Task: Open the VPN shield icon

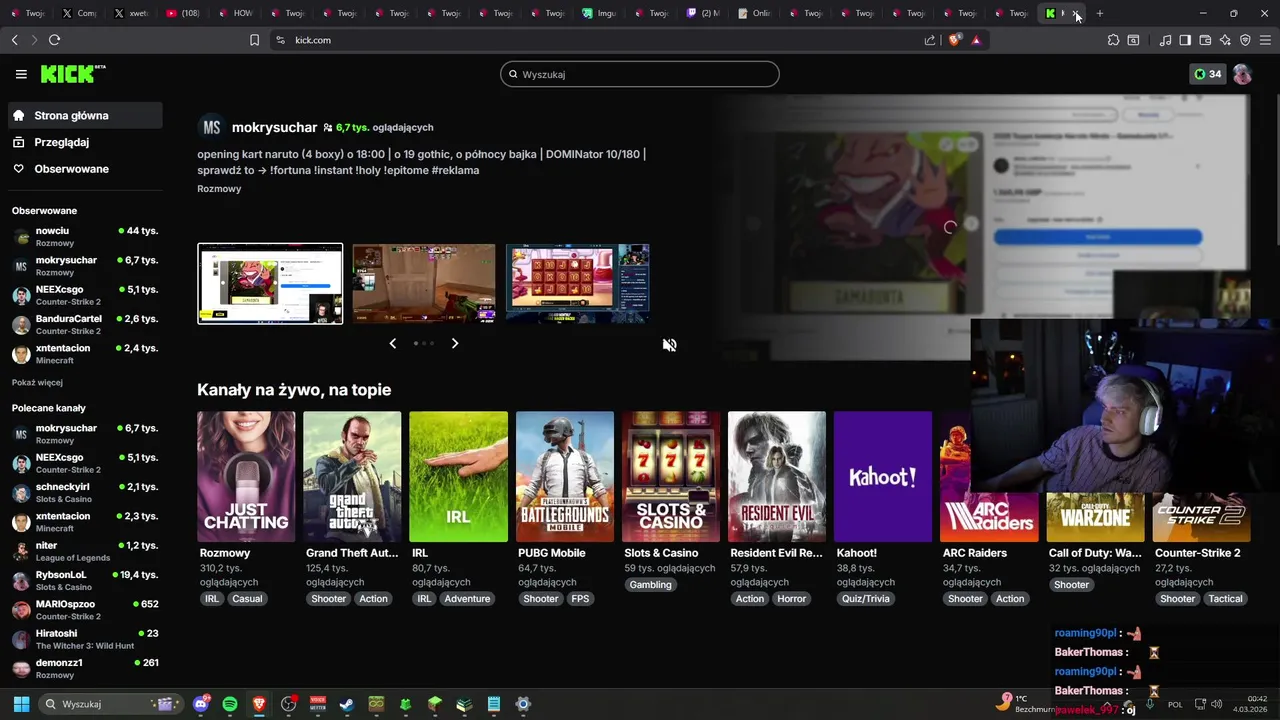Action: (x=1245, y=40)
